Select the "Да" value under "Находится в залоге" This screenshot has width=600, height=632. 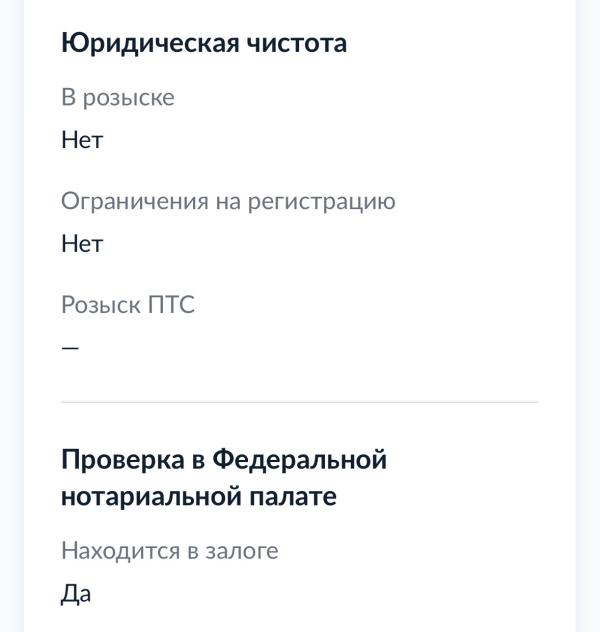(76, 593)
